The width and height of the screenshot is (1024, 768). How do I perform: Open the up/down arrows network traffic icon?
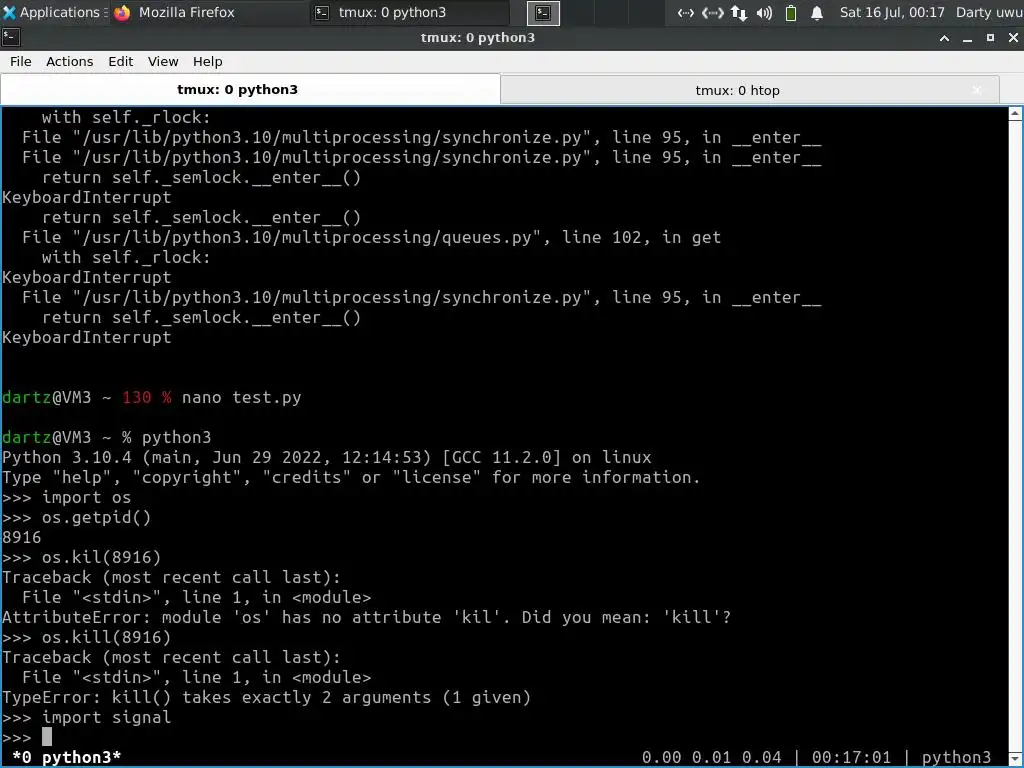click(739, 12)
